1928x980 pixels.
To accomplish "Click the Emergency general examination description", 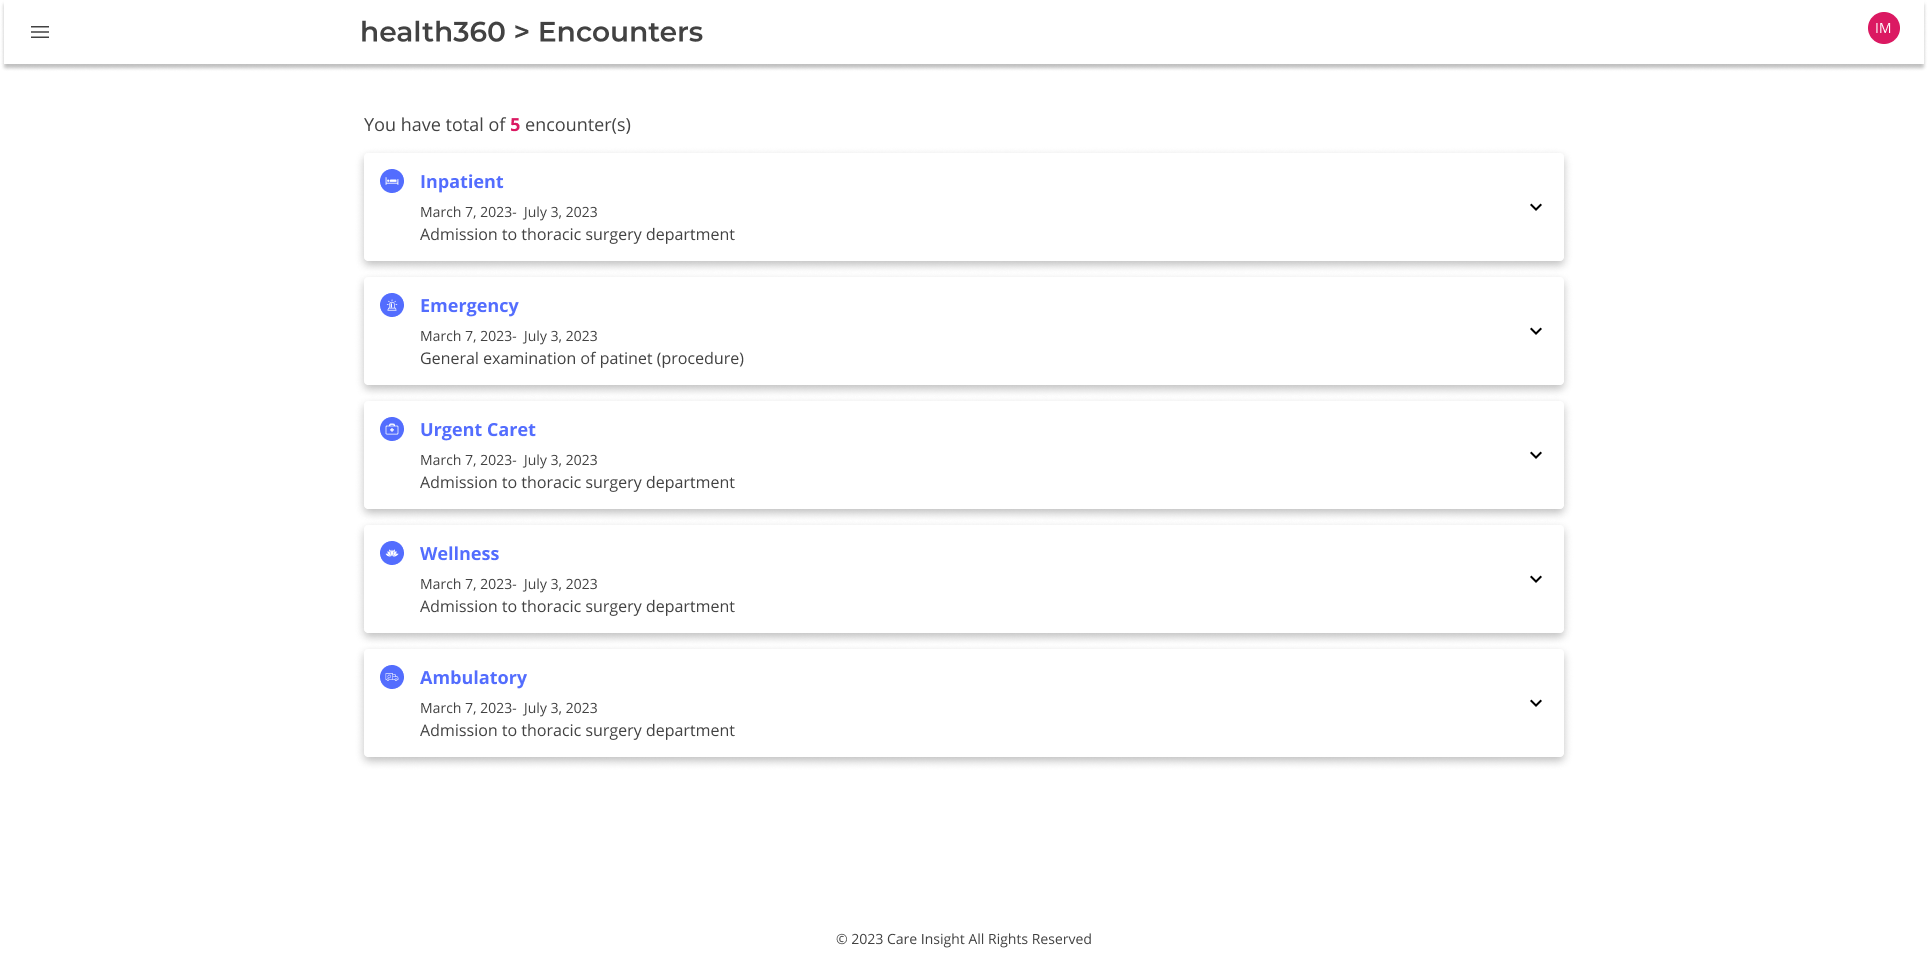I will tap(581, 358).
